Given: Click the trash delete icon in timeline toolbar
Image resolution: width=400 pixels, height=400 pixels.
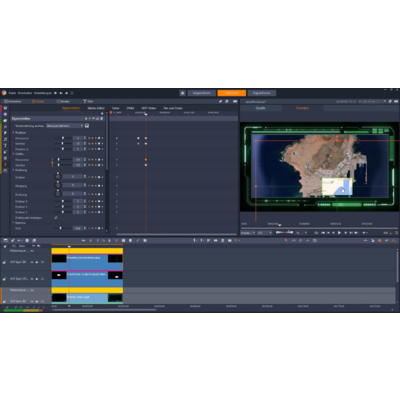Looking at the screenshot, I should [223, 240].
